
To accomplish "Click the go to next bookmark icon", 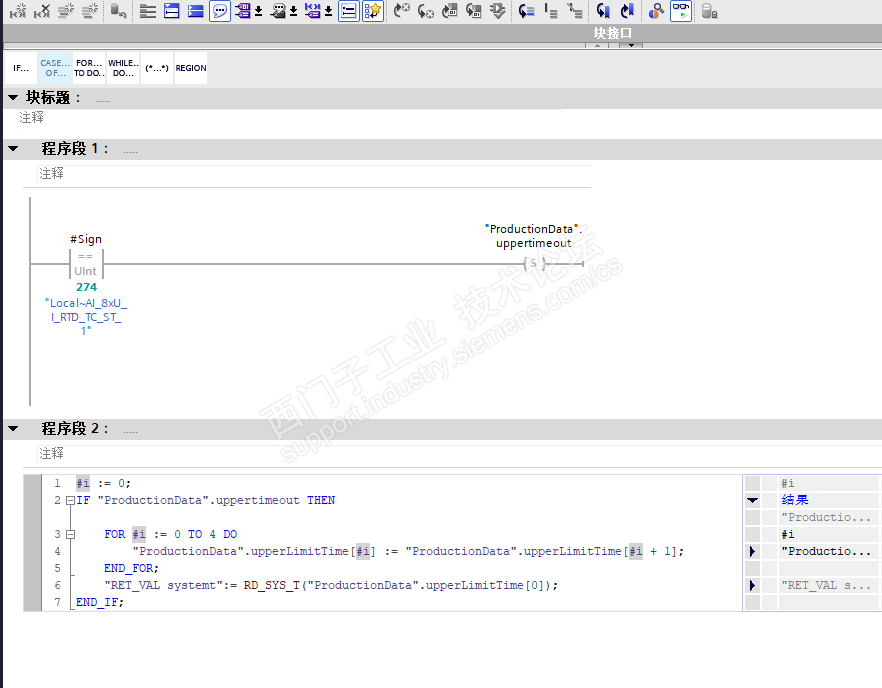I will (627, 11).
